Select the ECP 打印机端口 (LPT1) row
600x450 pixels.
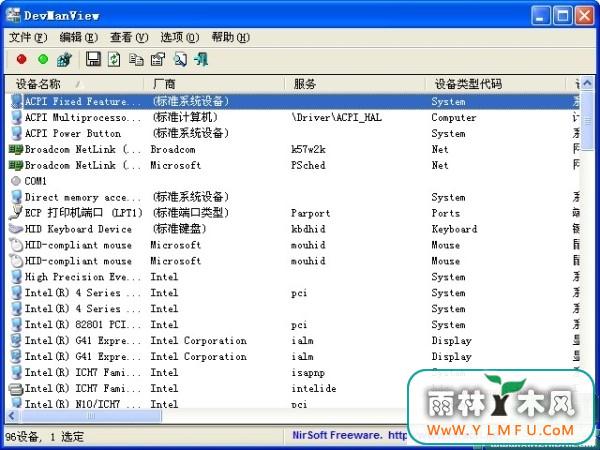(293, 213)
